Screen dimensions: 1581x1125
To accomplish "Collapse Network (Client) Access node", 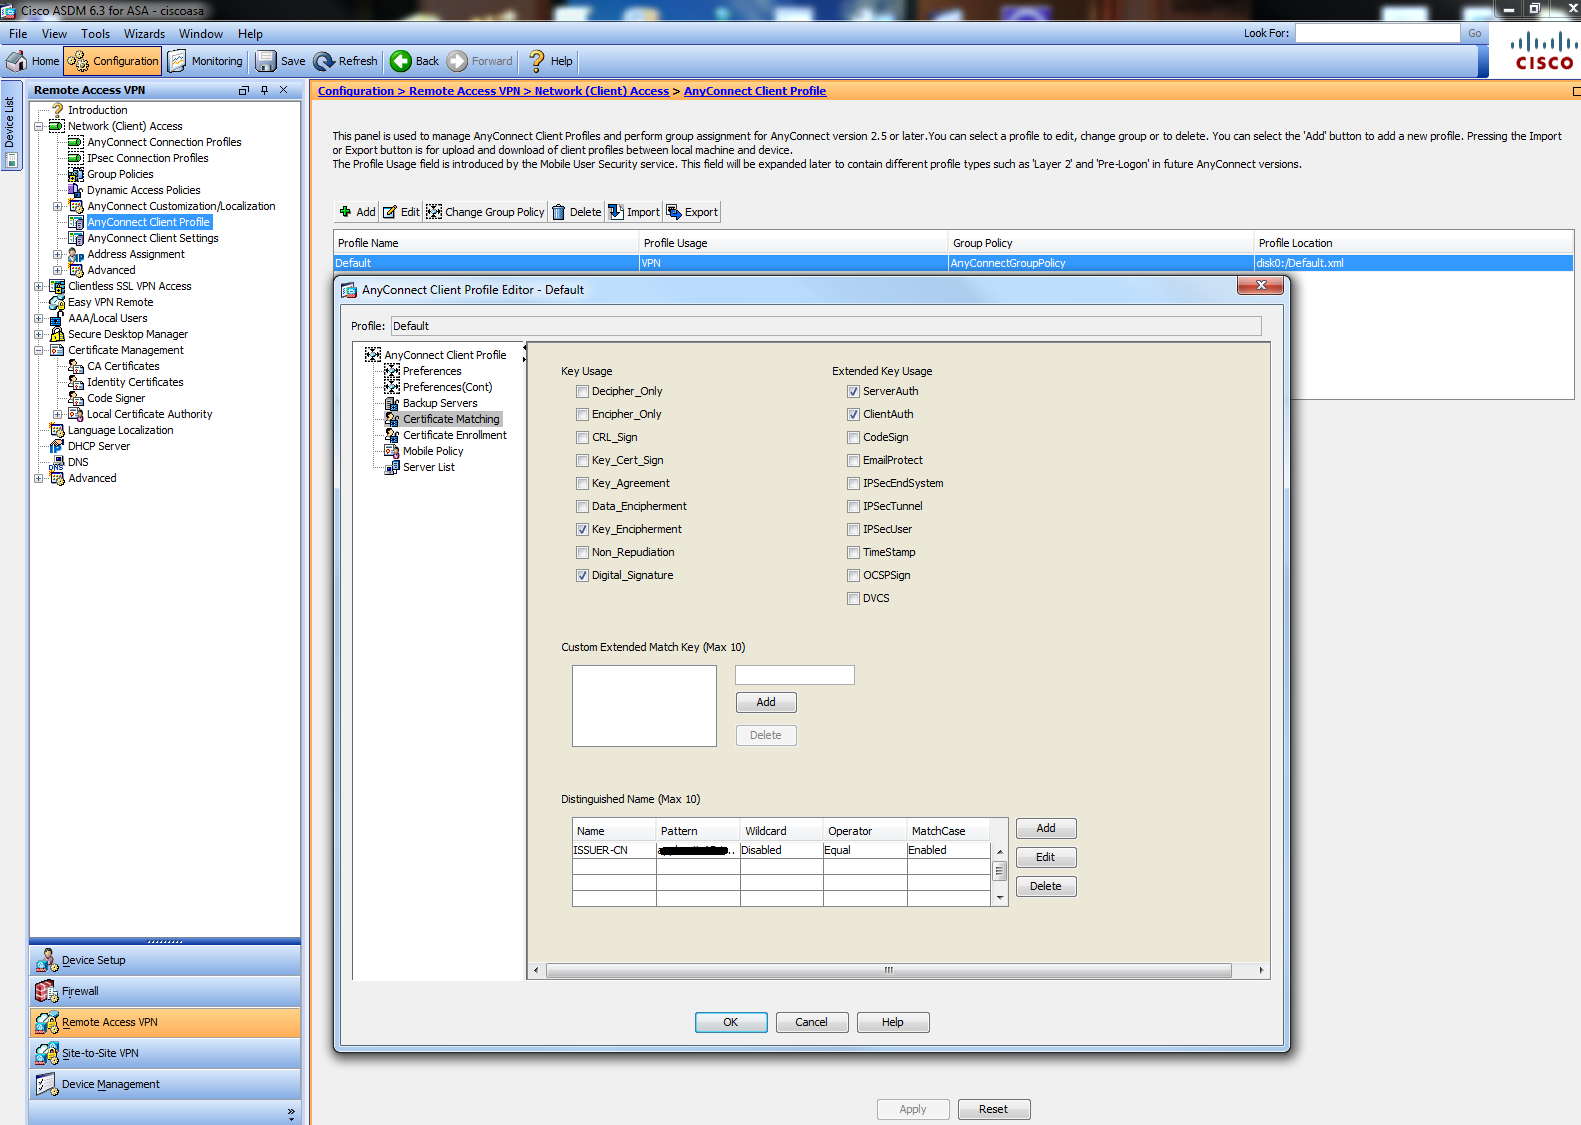I will [x=38, y=126].
